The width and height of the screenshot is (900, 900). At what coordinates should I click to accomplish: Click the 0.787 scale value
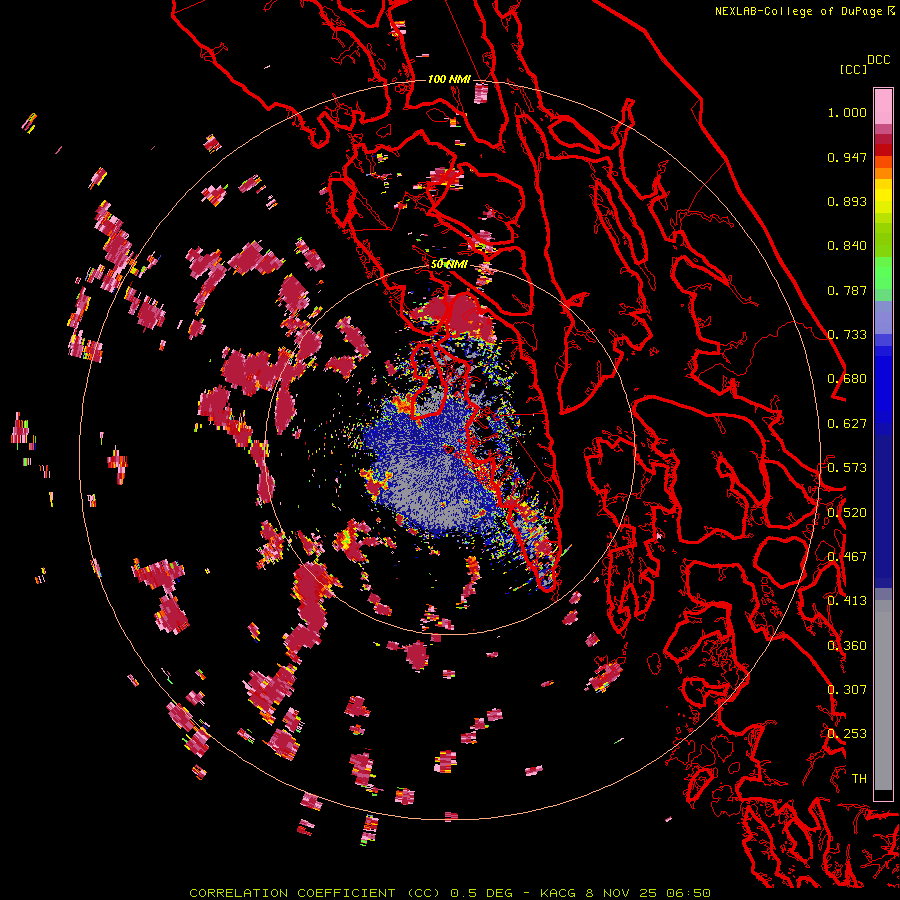(847, 290)
